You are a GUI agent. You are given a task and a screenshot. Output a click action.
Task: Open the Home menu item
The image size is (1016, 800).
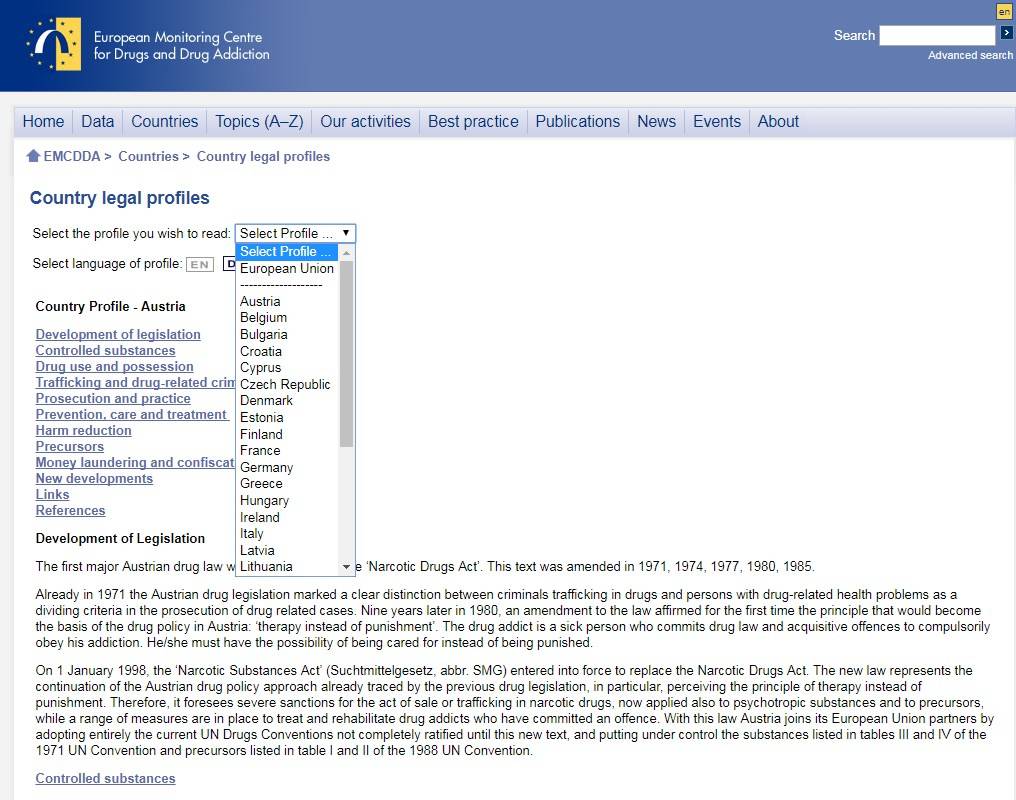click(43, 121)
